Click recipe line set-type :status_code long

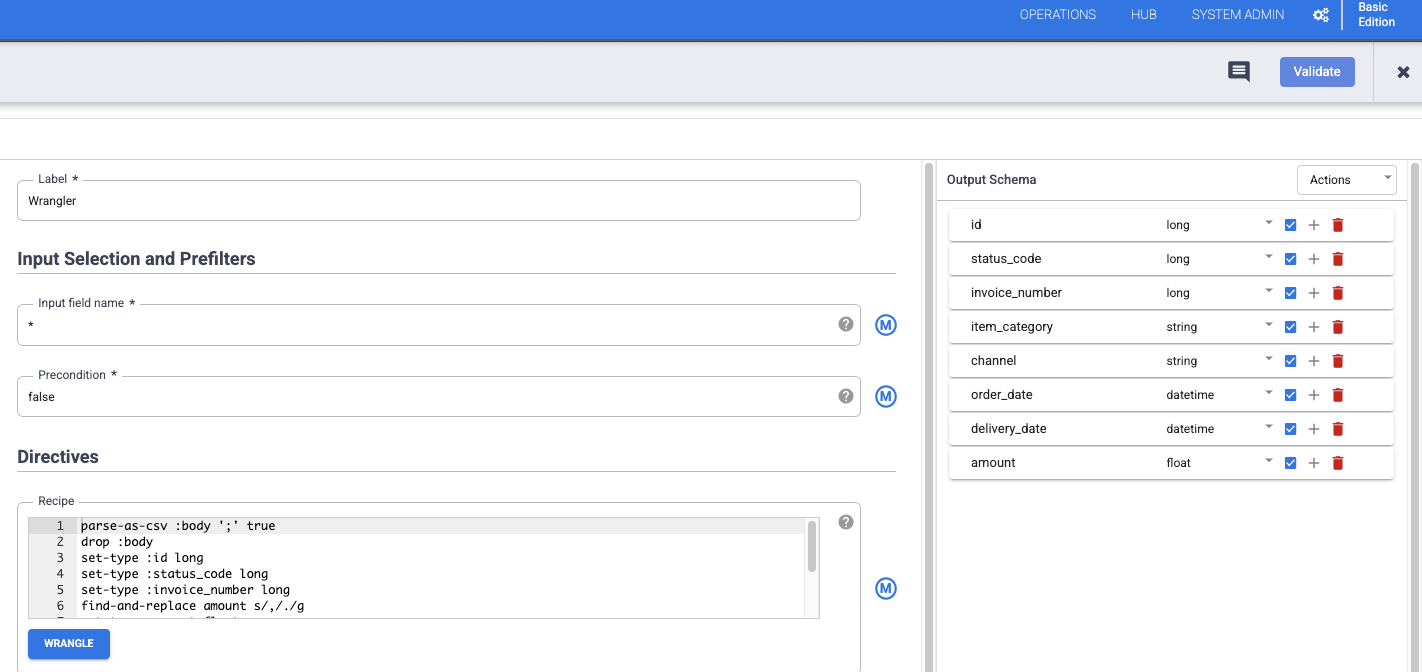click(x=174, y=574)
